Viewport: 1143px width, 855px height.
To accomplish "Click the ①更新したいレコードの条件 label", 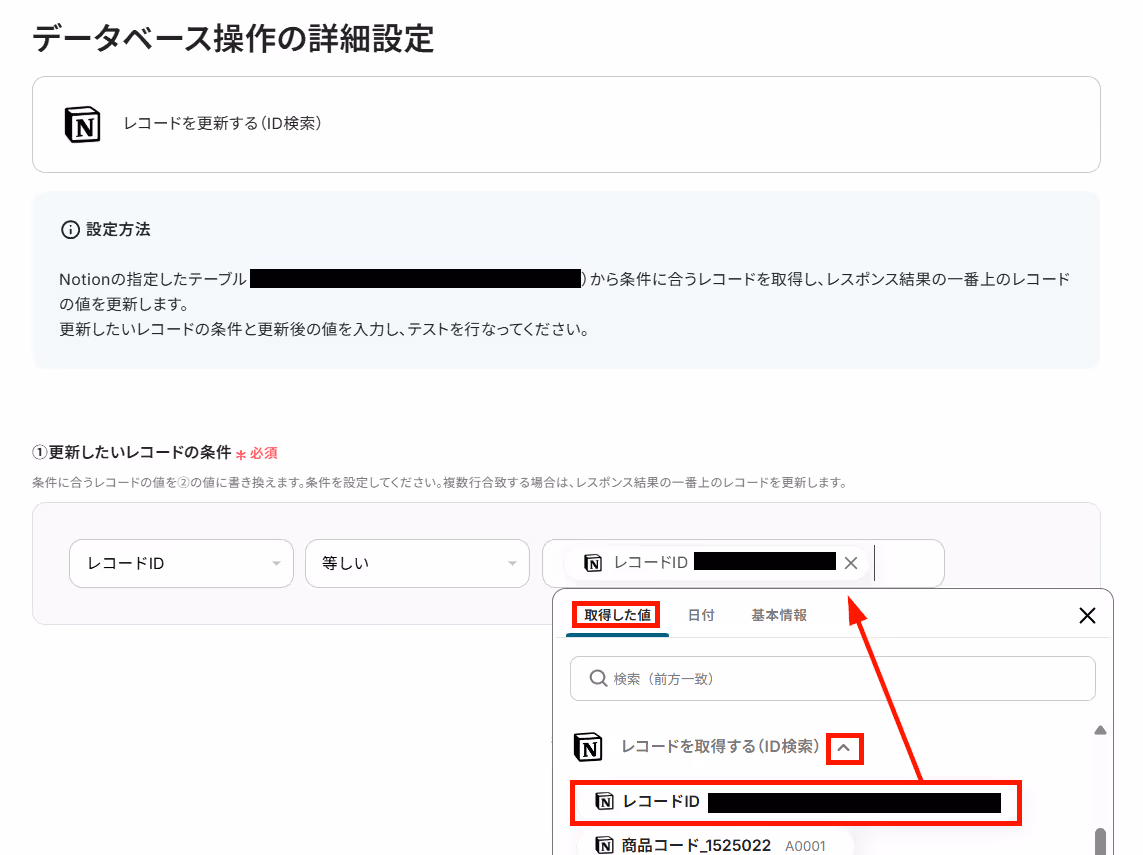I will (132, 453).
